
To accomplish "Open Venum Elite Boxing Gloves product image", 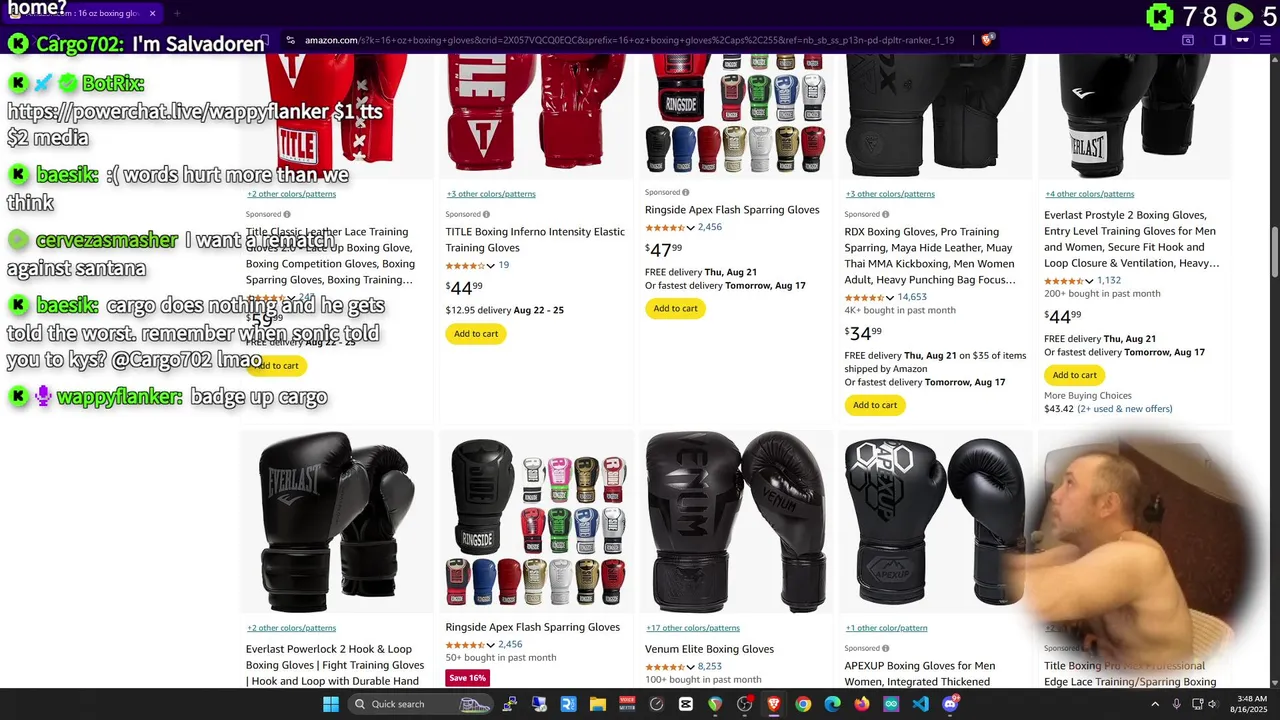I will 736,522.
